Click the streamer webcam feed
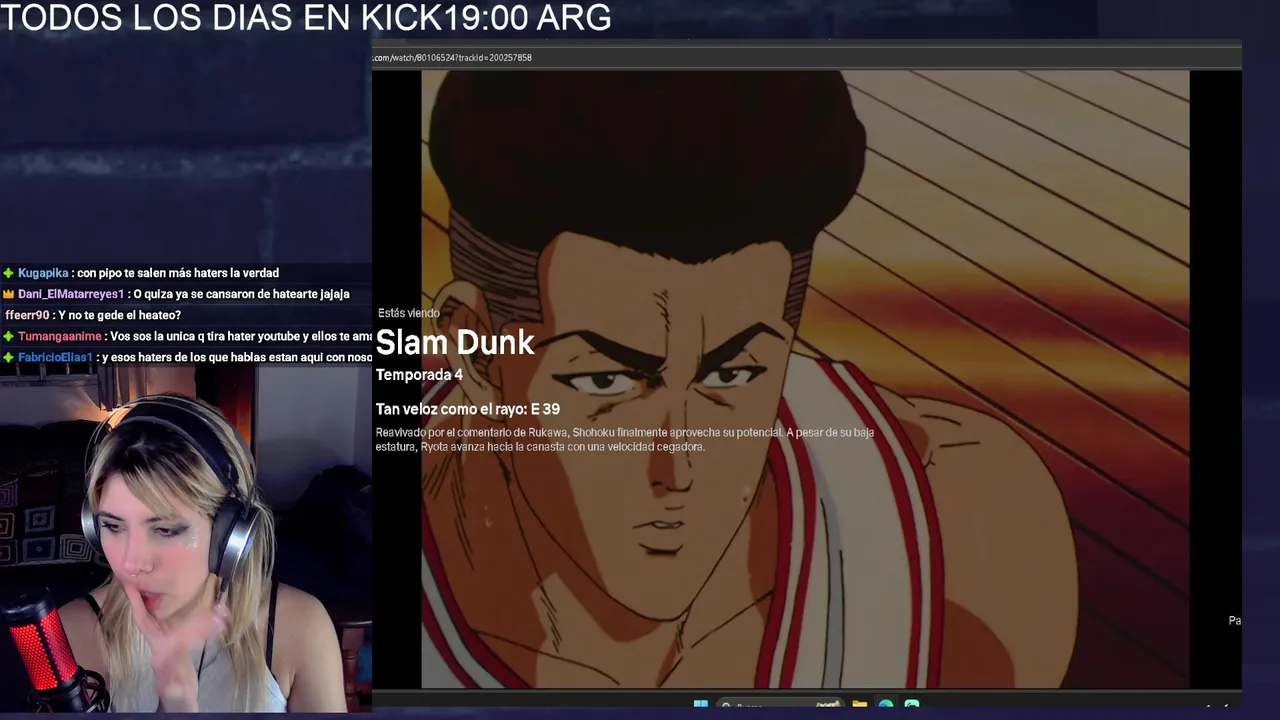The image size is (1280, 720). (185, 540)
